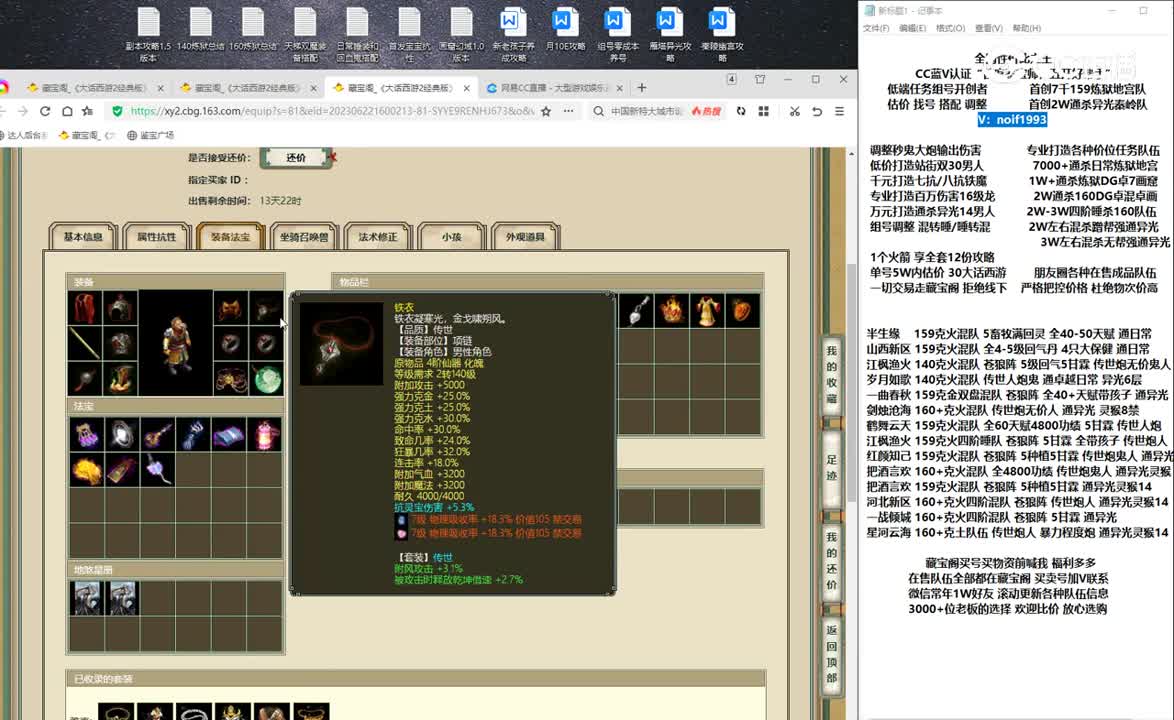
Task: Open the 组号零成本养号 Word document
Action: click(x=618, y=34)
